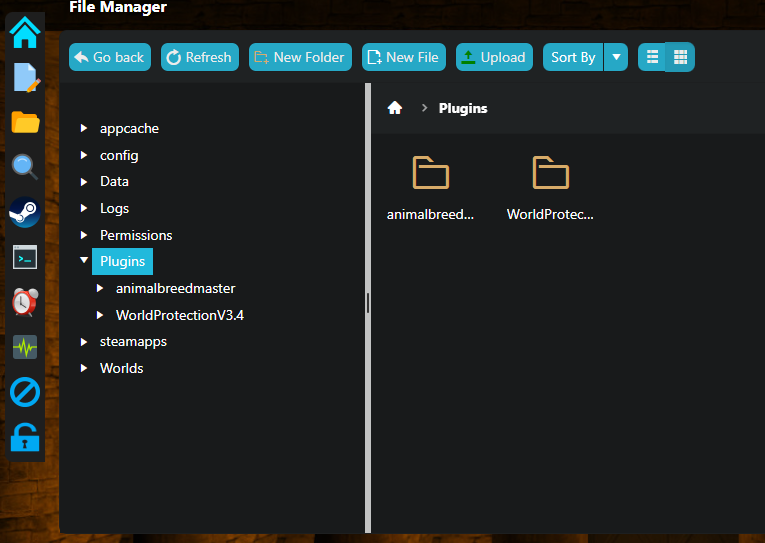The height and width of the screenshot is (543, 765).
Task: Click the magnifying glass search icon
Action: pos(24,167)
